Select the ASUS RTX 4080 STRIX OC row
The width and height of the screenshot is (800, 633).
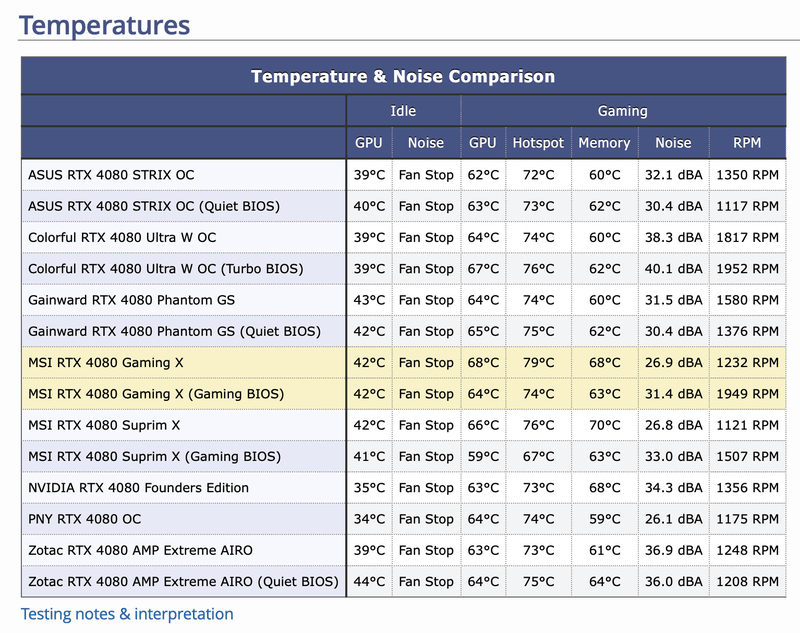point(111,175)
